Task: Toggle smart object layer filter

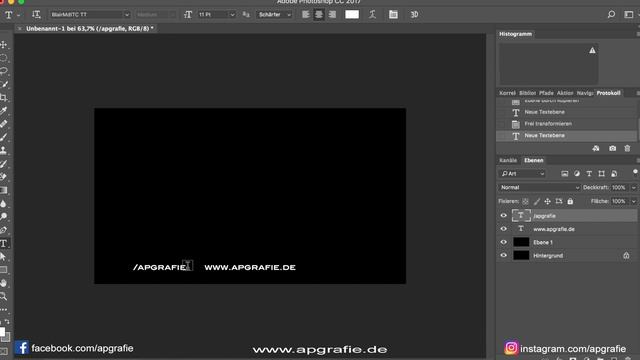Action: coord(614,174)
